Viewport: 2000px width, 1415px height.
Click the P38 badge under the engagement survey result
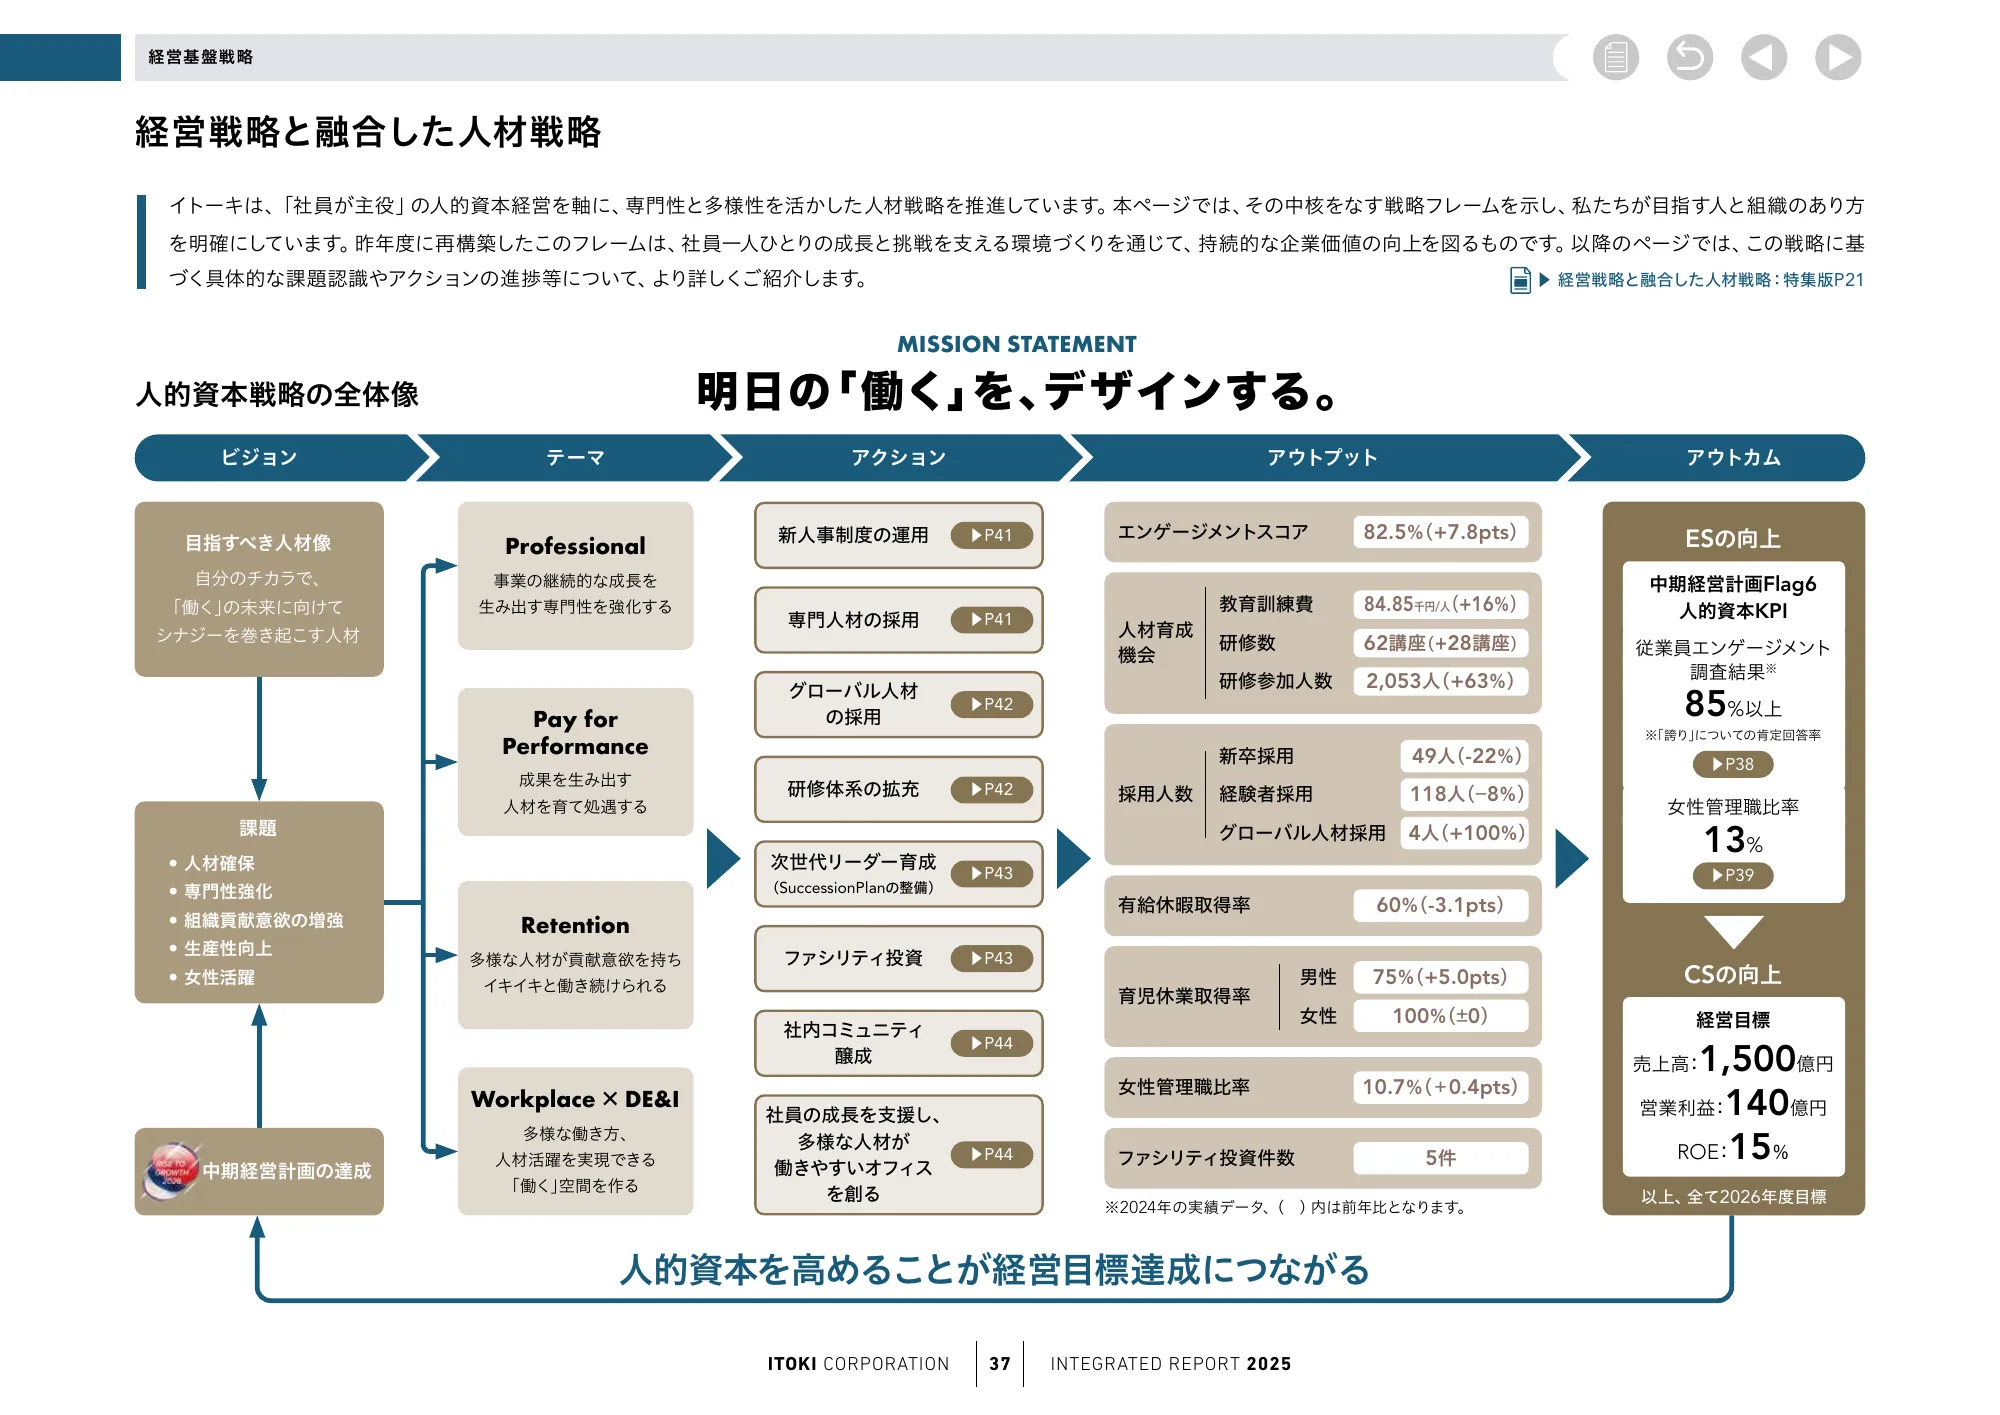(1734, 765)
